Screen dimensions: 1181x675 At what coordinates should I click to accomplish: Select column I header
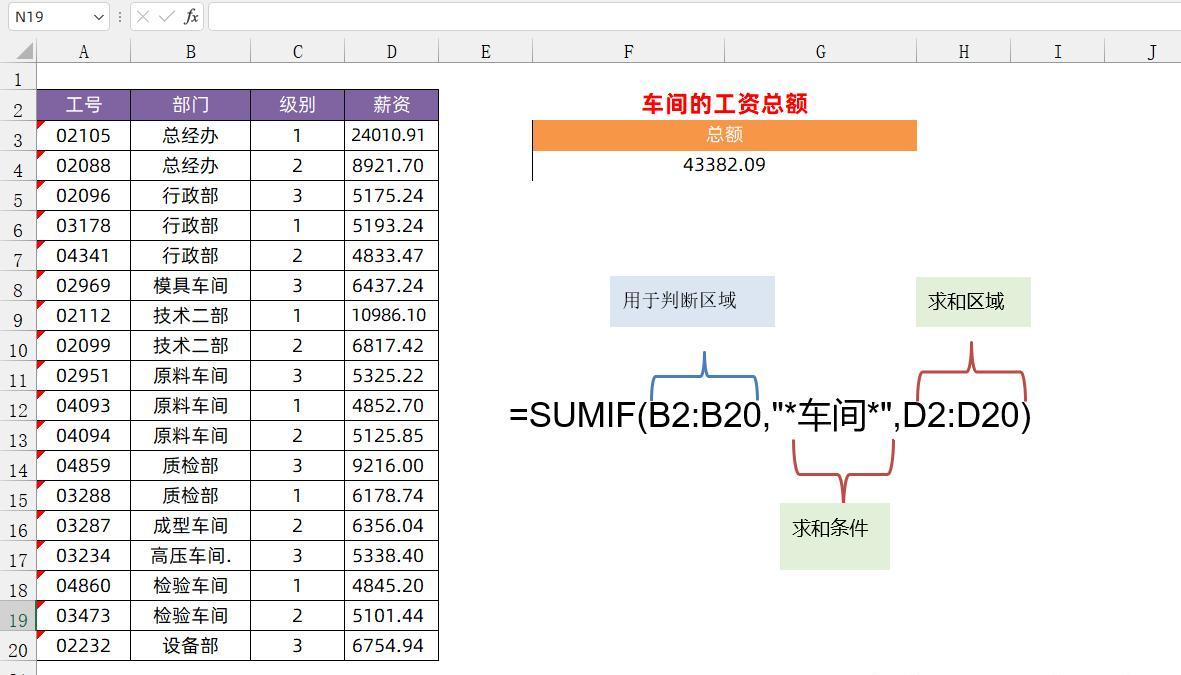1058,52
